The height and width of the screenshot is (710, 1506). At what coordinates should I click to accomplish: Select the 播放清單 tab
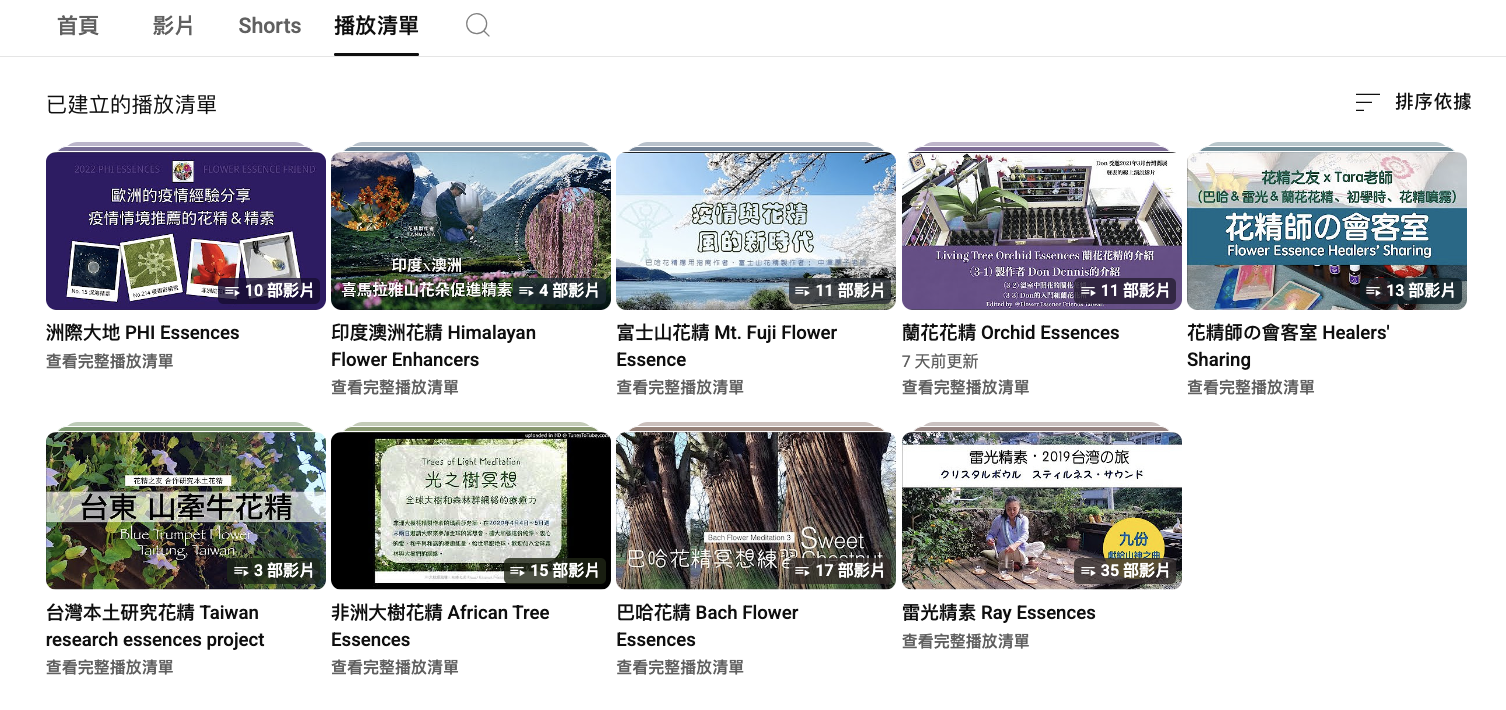click(376, 26)
